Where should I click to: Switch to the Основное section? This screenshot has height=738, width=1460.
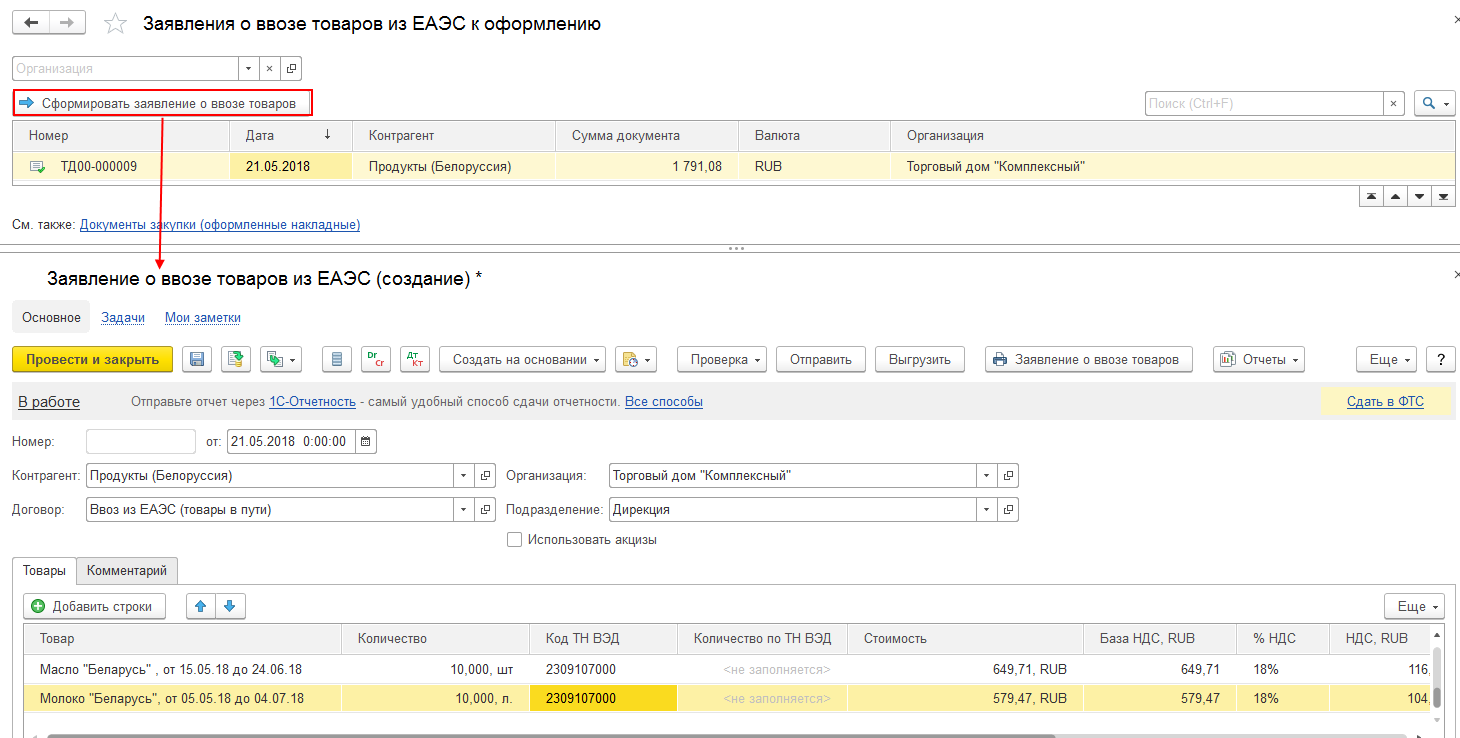click(51, 318)
